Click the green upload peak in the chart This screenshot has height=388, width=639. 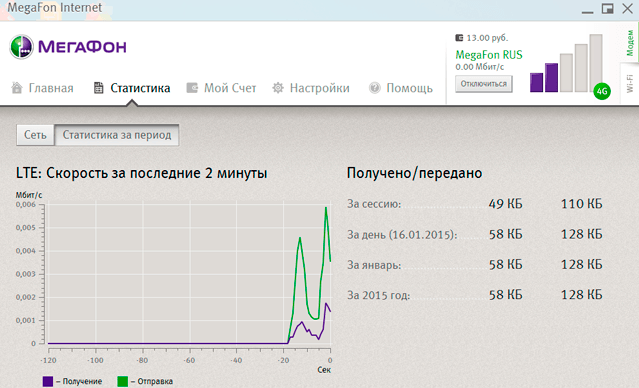click(326, 208)
